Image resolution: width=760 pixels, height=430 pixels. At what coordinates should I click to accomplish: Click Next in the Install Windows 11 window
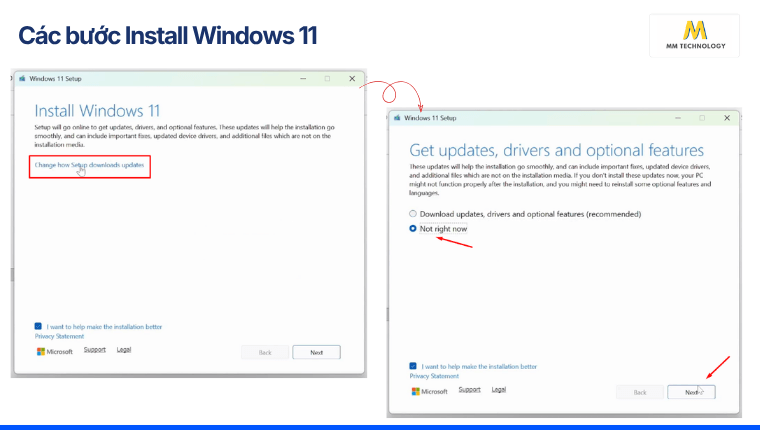tap(317, 352)
